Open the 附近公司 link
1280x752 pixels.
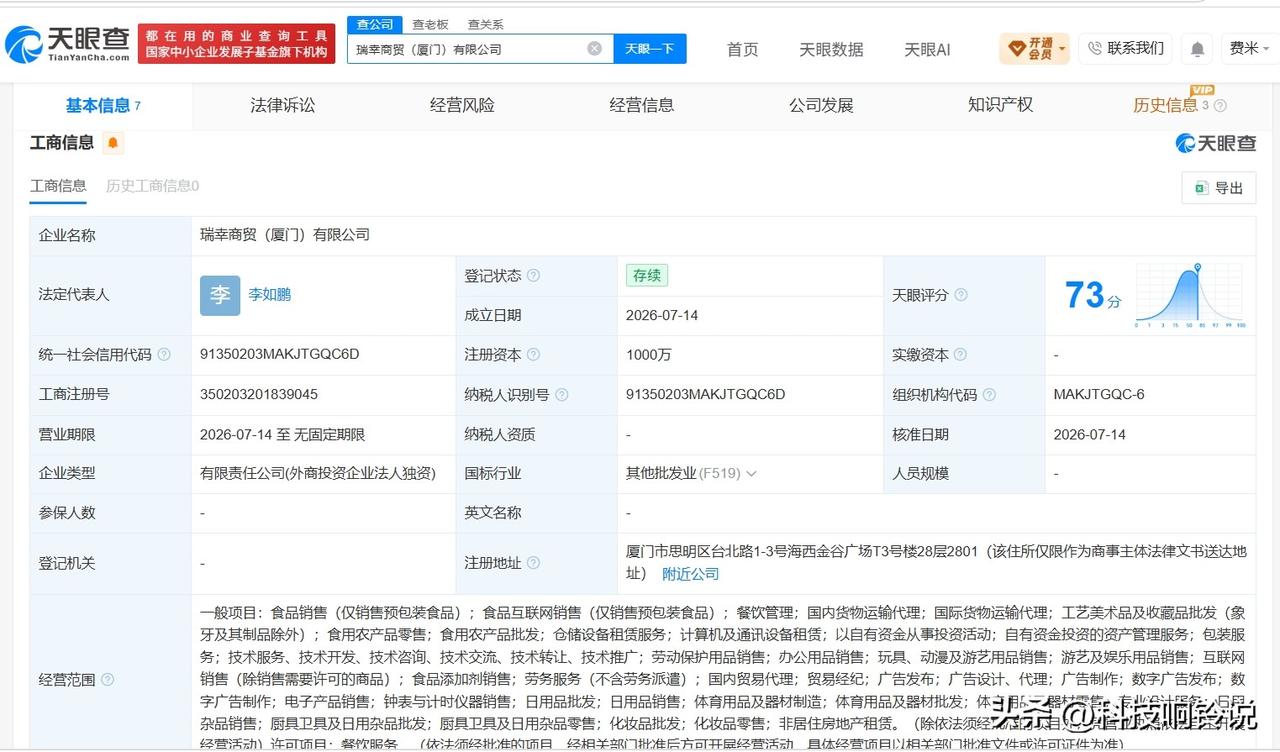pyautogui.click(x=691, y=574)
